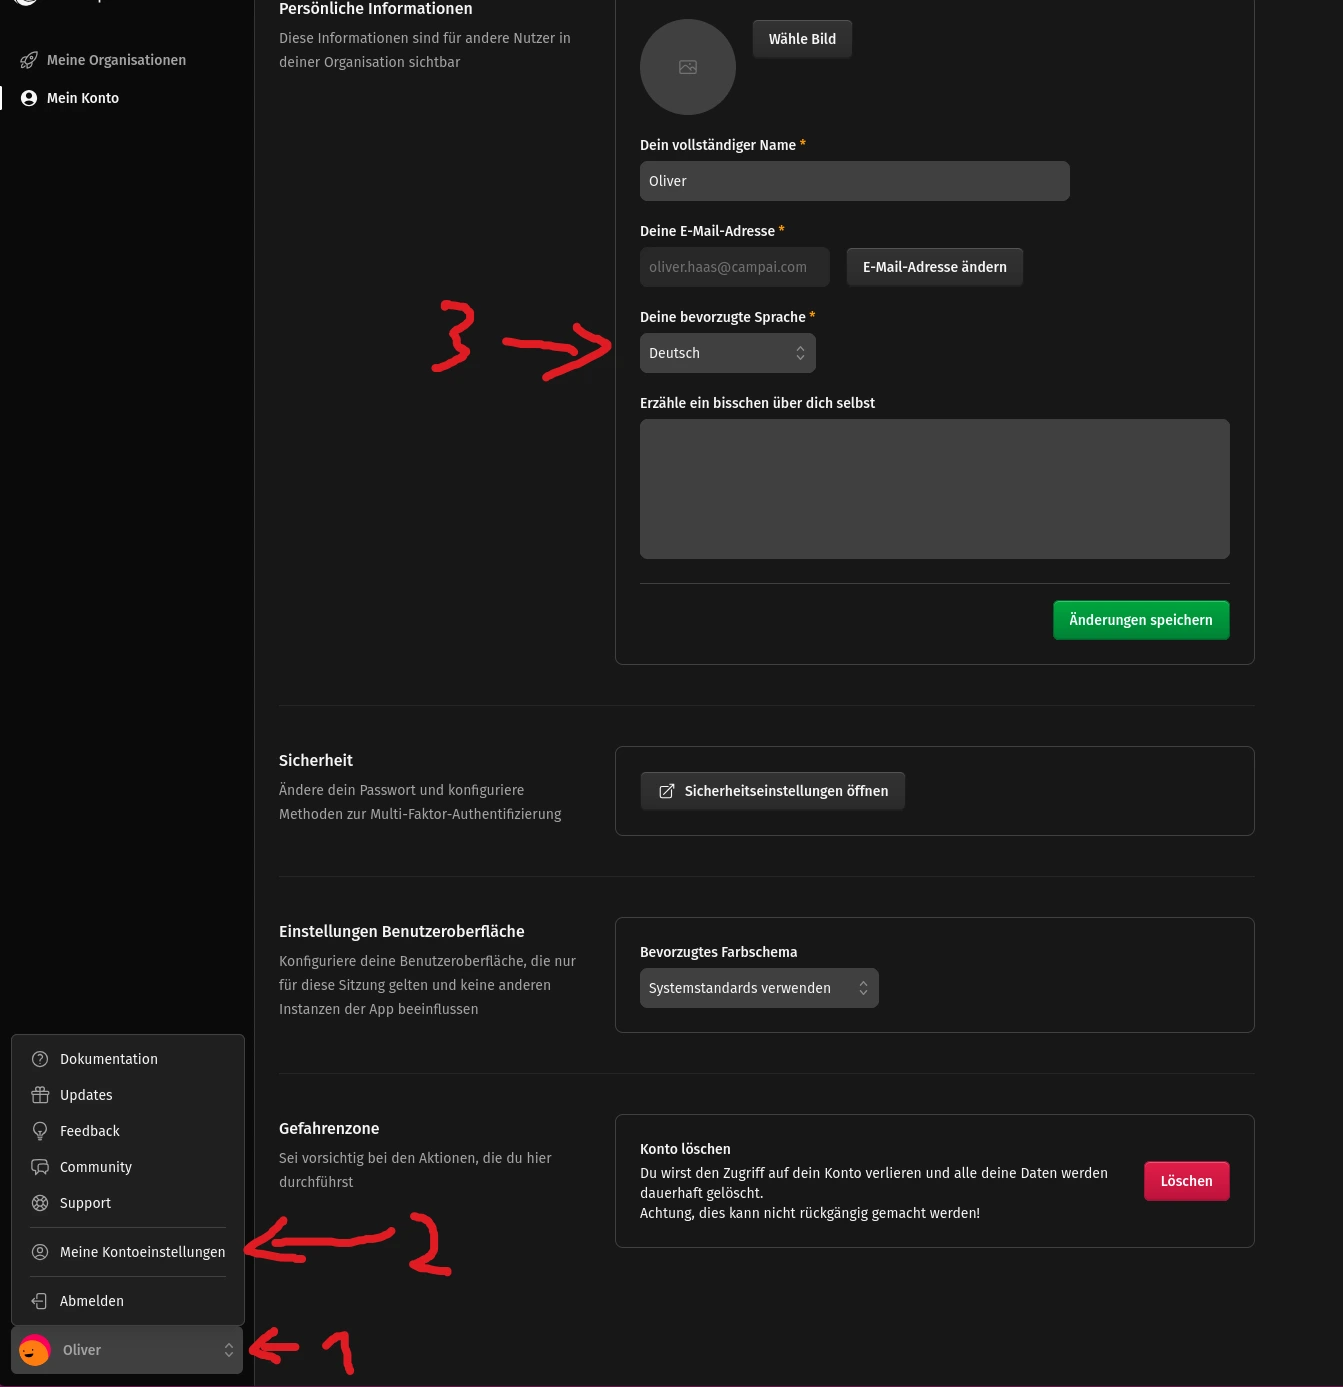Open the Deutsch language dropdown
The height and width of the screenshot is (1387, 1343).
pos(727,353)
